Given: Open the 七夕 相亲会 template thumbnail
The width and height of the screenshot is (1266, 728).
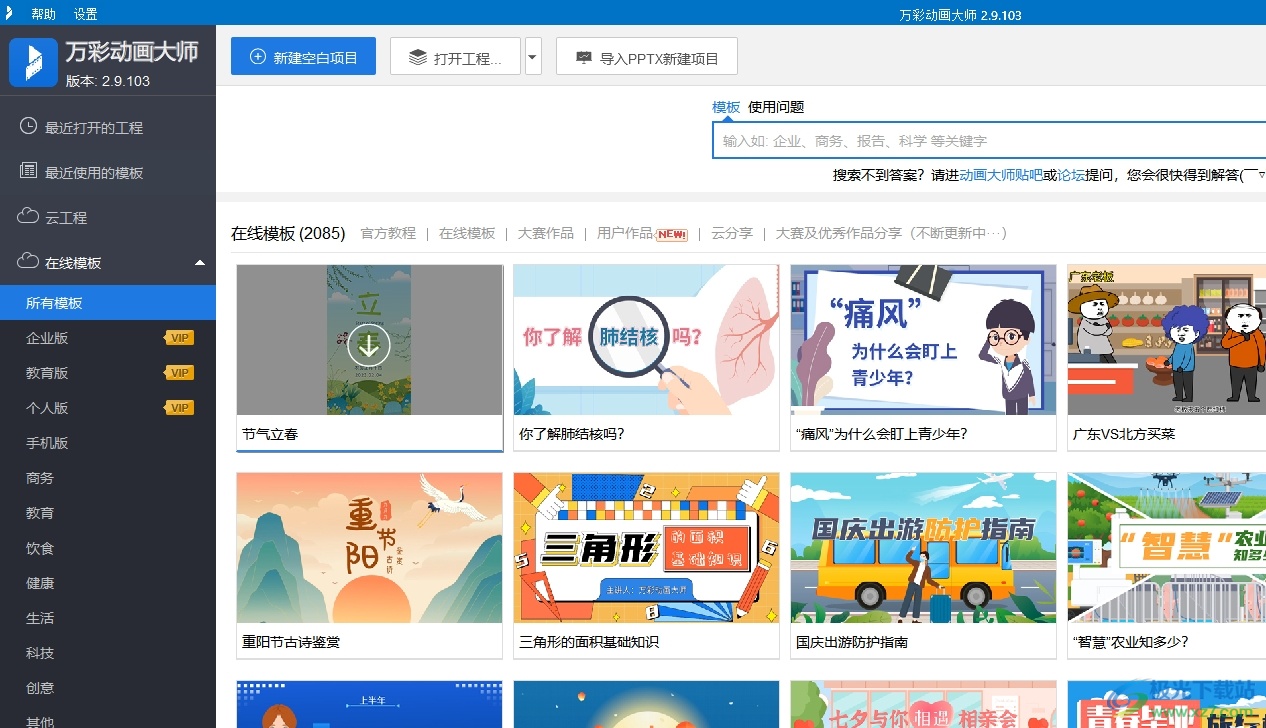Looking at the screenshot, I should tap(923, 705).
